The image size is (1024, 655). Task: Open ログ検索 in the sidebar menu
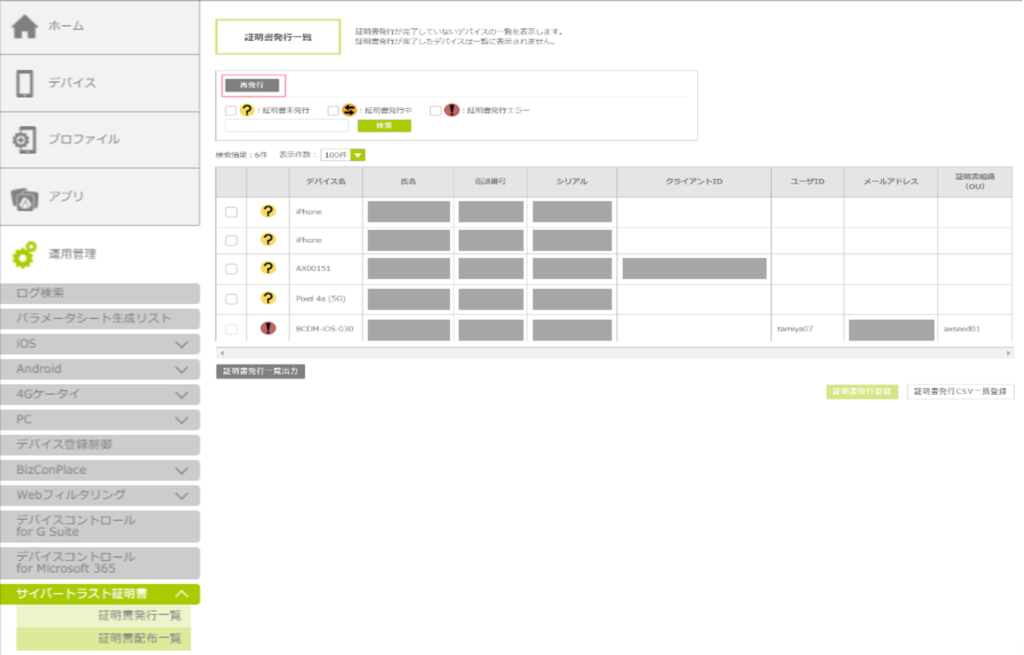pyautogui.click(x=100, y=294)
